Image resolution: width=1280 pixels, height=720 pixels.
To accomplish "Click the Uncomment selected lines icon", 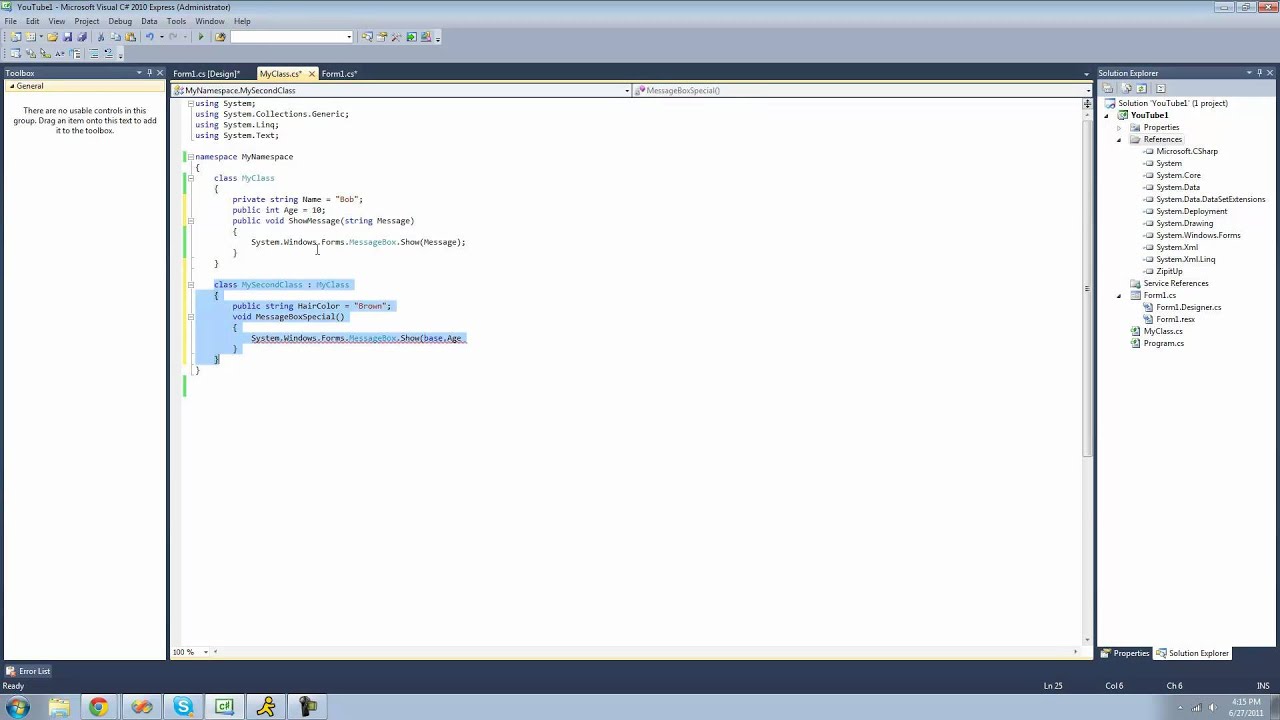I will click(109, 53).
